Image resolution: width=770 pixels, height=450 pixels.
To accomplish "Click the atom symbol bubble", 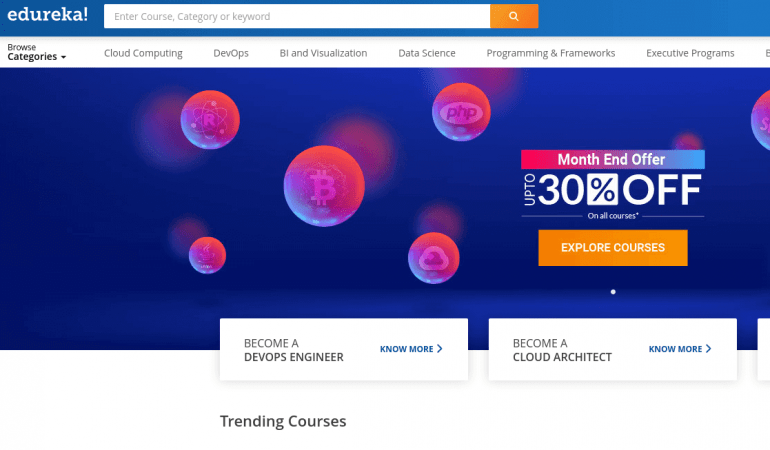I will 209,120.
